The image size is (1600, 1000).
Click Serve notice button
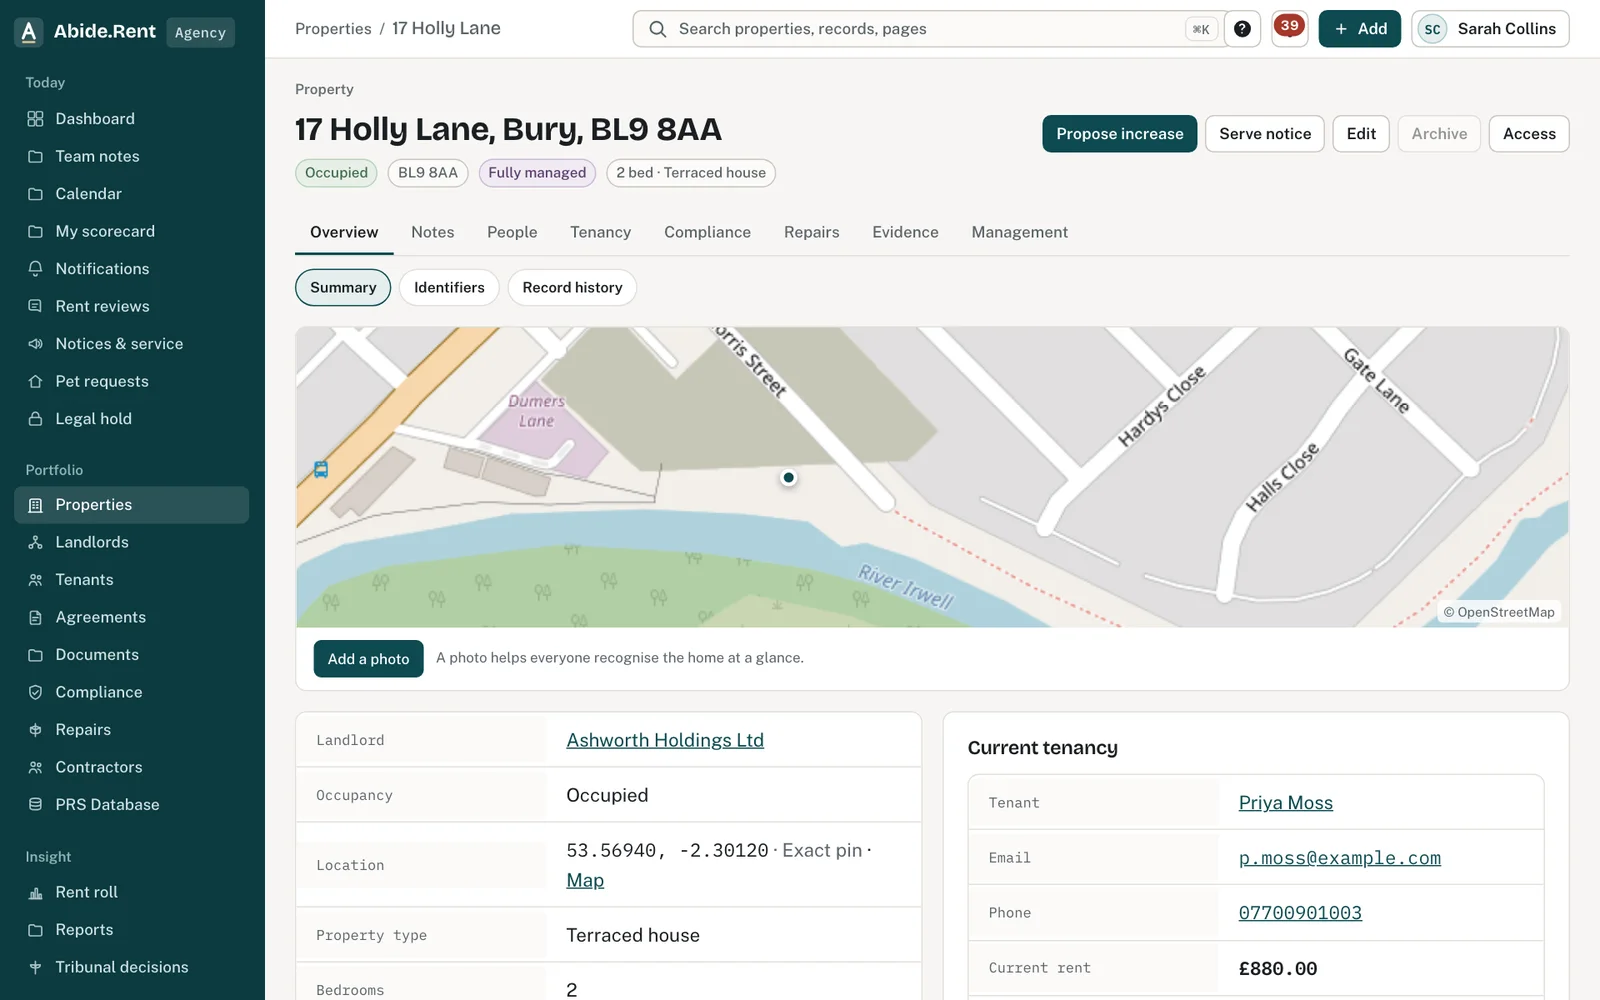[1265, 134]
